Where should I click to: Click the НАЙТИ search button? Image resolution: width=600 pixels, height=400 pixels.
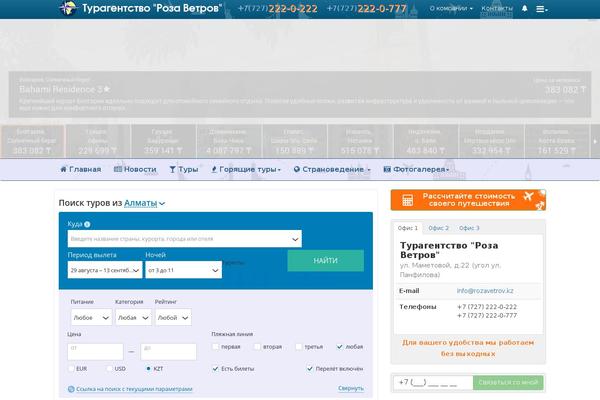click(326, 261)
